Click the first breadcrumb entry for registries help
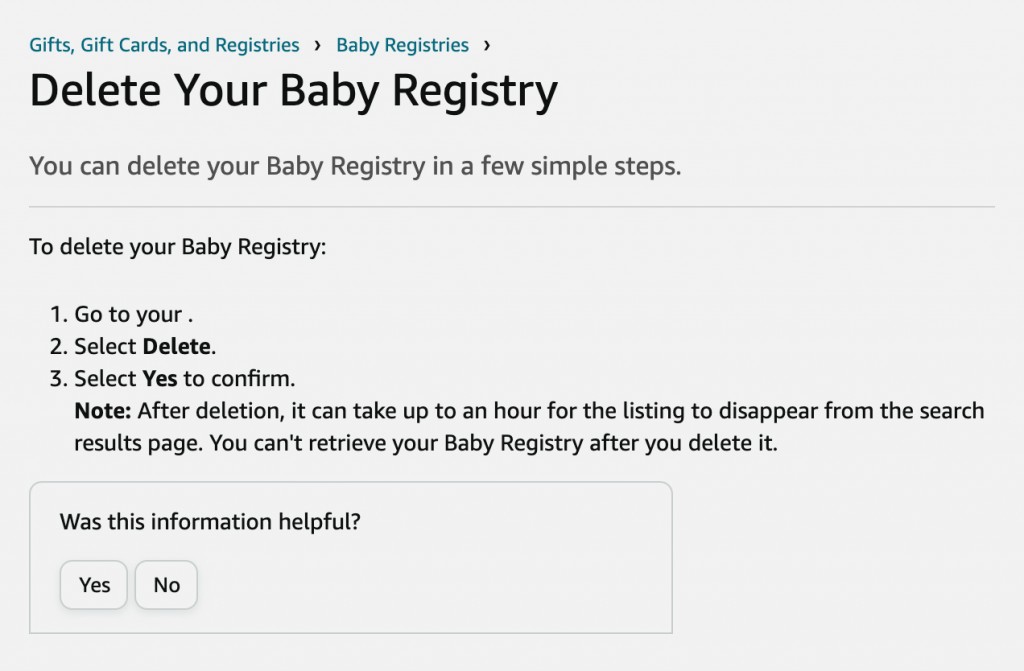 (163, 44)
